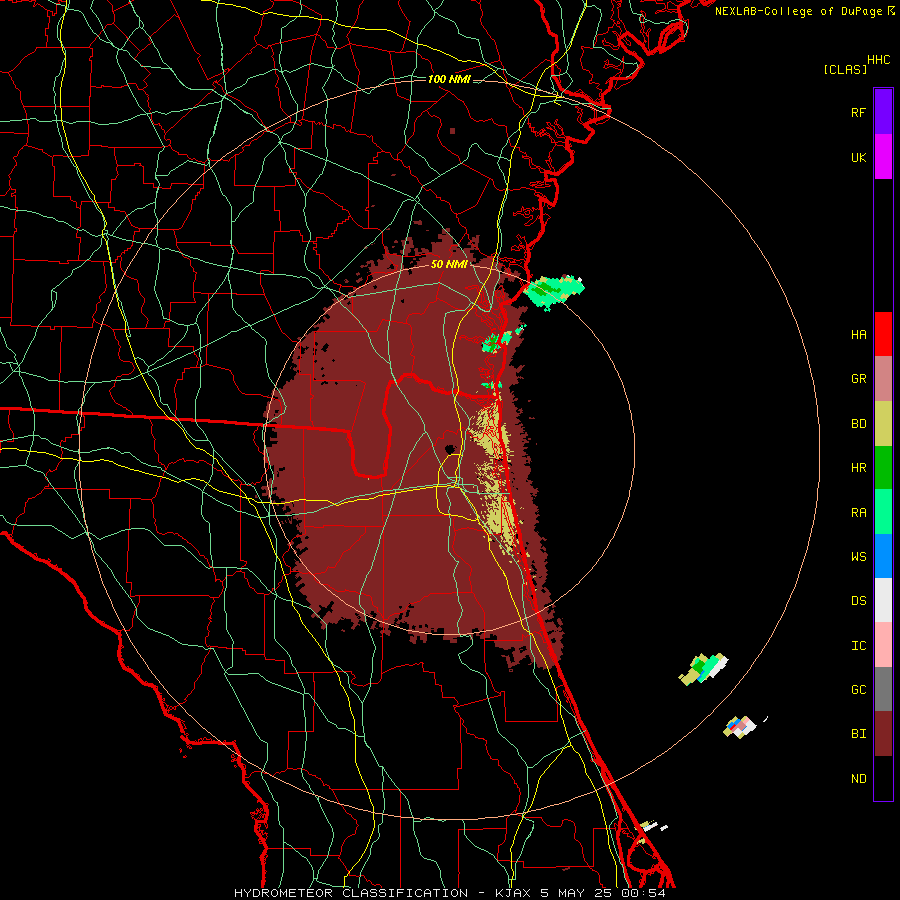Click the BI brown legend swatch
900x900 pixels.
click(x=883, y=734)
